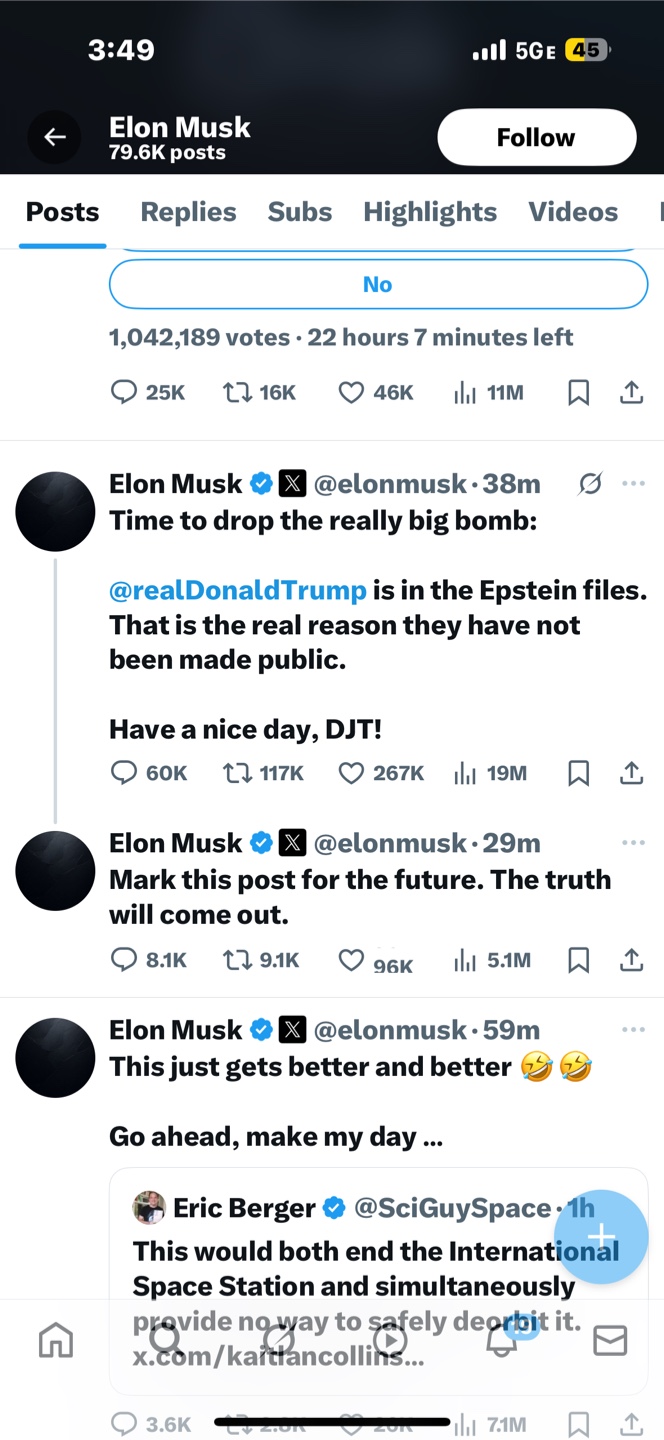Image resolution: width=664 pixels, height=1440 pixels.
Task: Bookmark the Epstein files post
Action: (x=578, y=773)
